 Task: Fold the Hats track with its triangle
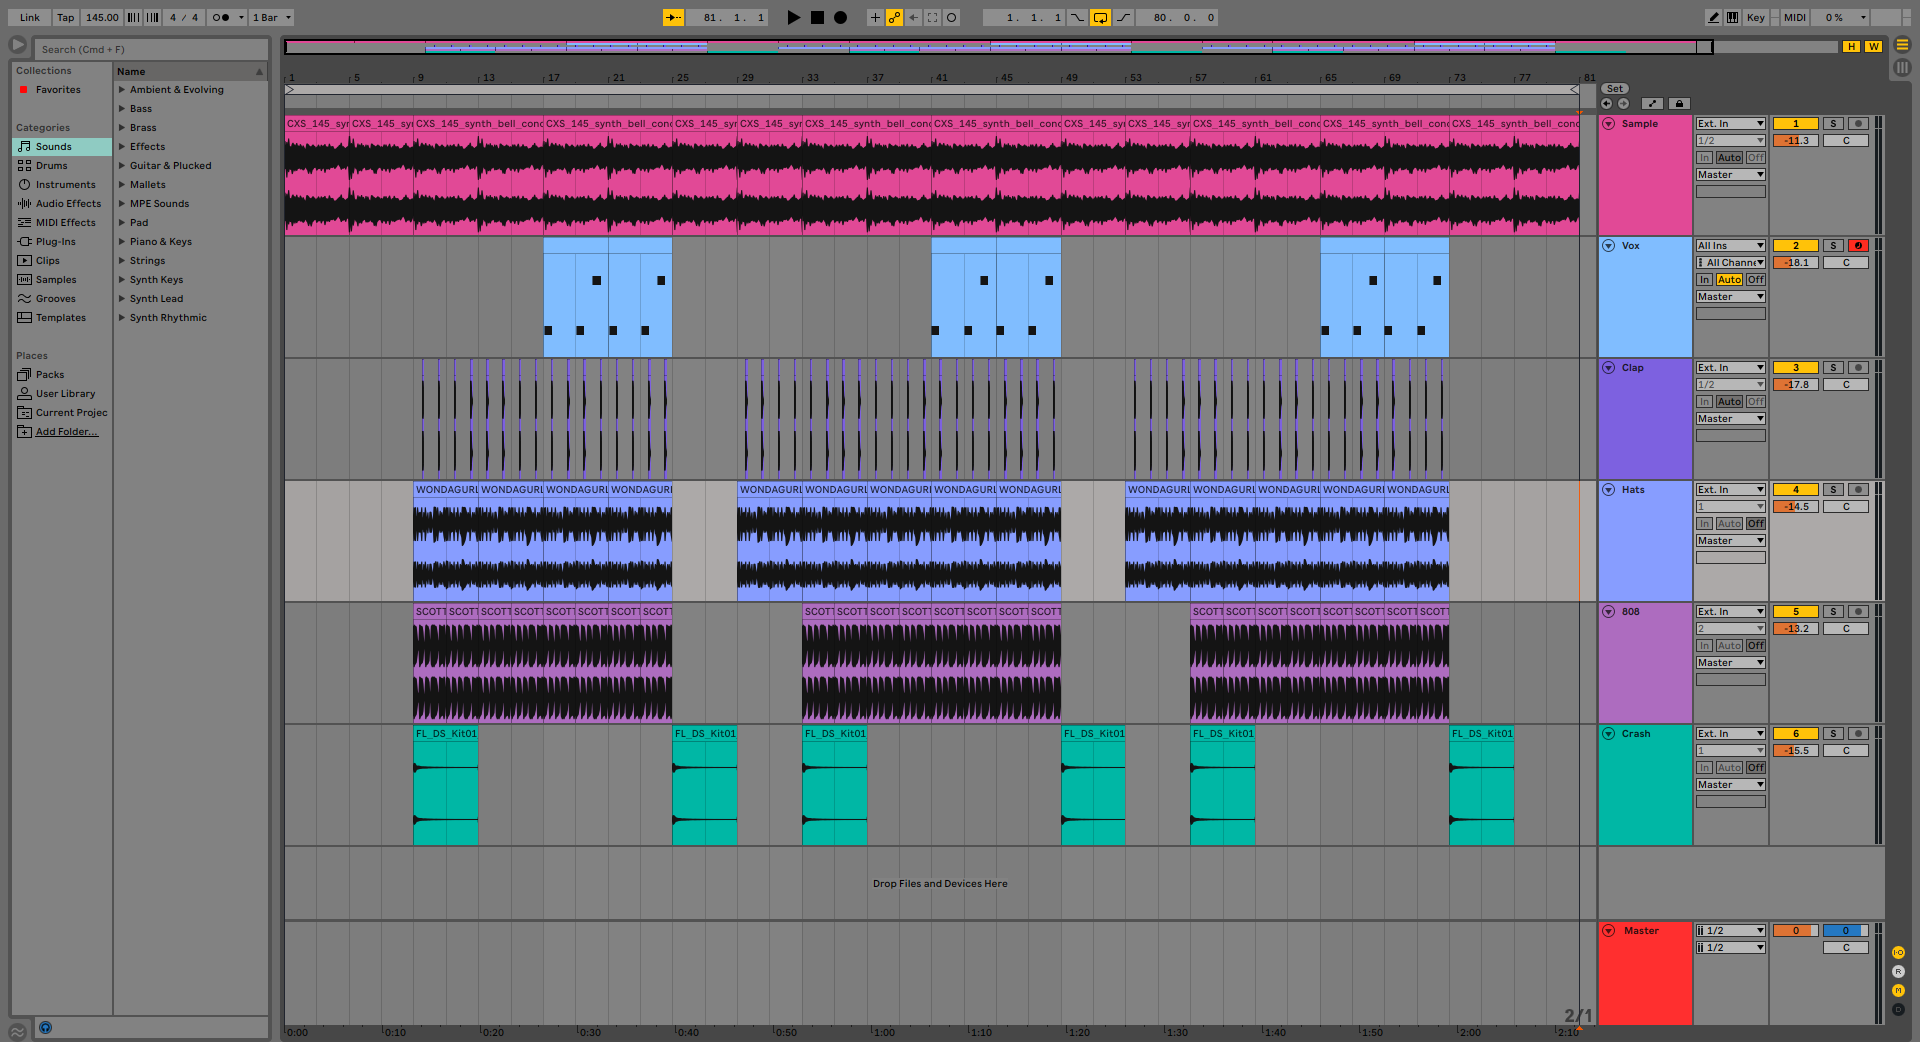(1609, 489)
